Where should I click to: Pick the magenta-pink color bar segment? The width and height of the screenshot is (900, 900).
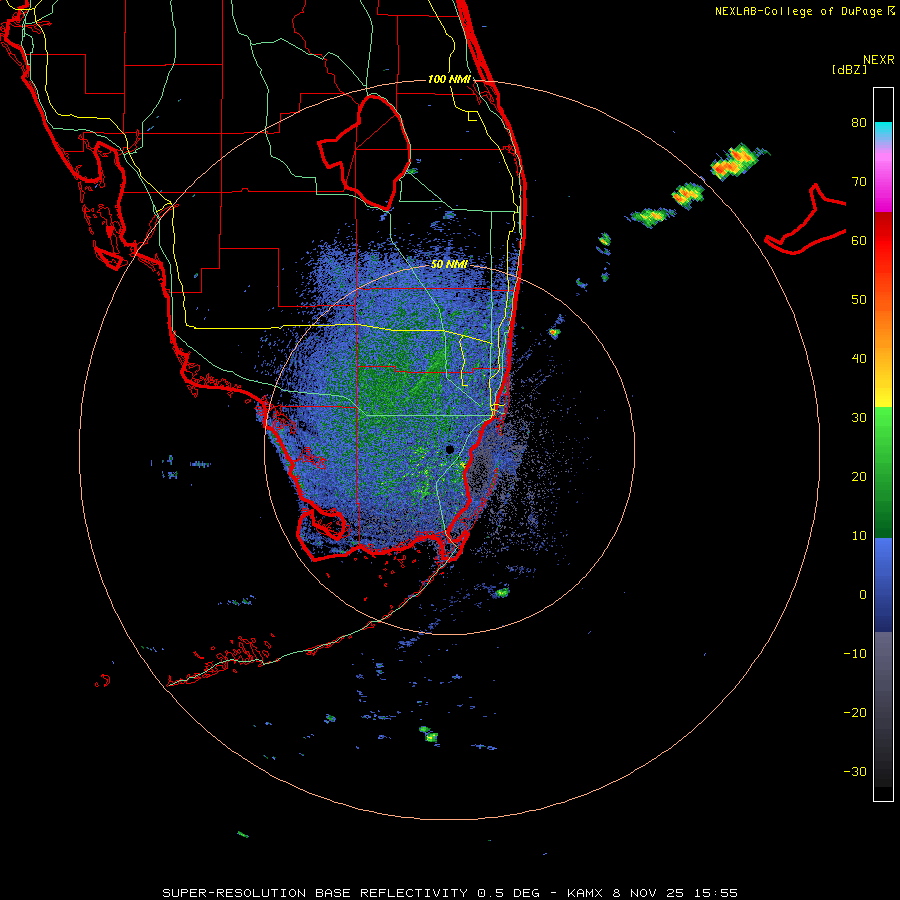coord(883,181)
